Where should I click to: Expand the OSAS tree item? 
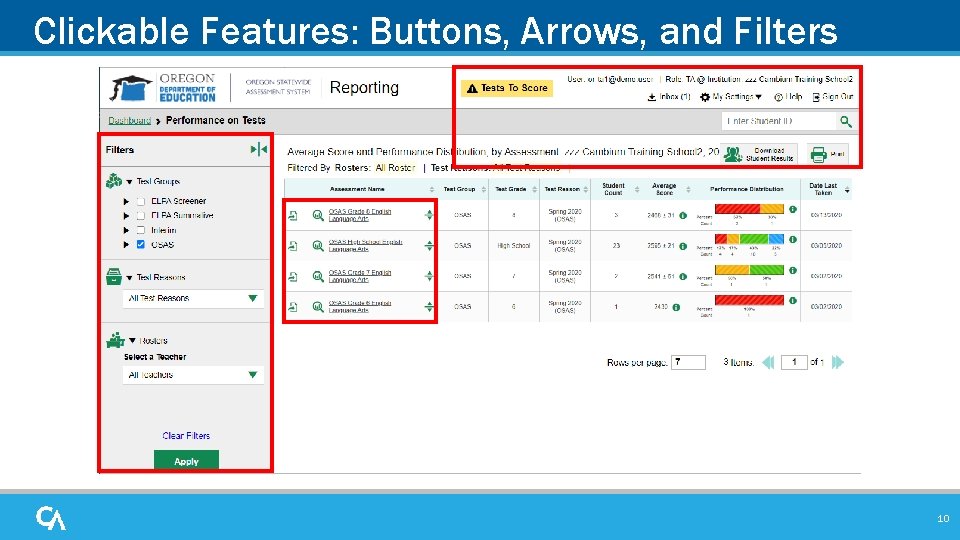click(x=126, y=244)
